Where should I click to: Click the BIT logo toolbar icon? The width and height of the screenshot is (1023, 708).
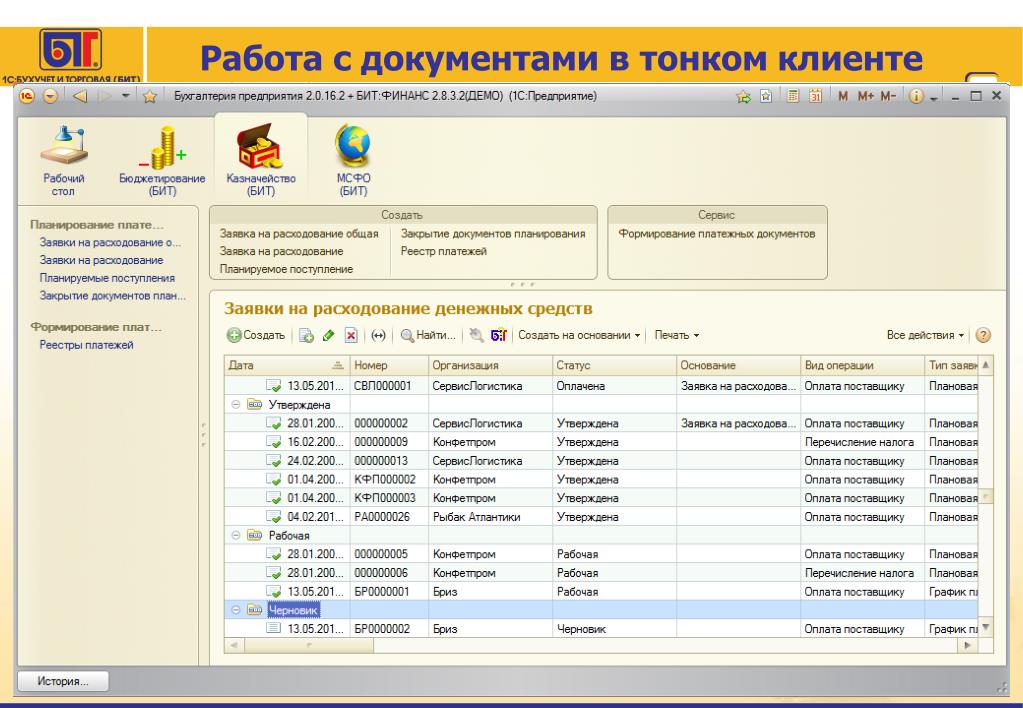tap(499, 335)
